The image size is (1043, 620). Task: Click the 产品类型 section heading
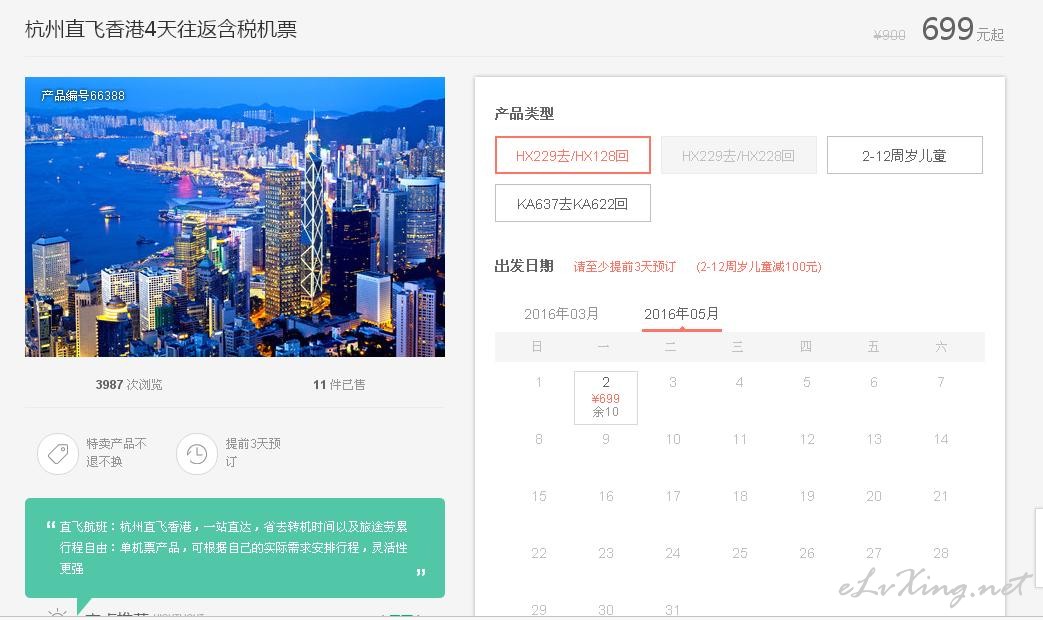524,114
